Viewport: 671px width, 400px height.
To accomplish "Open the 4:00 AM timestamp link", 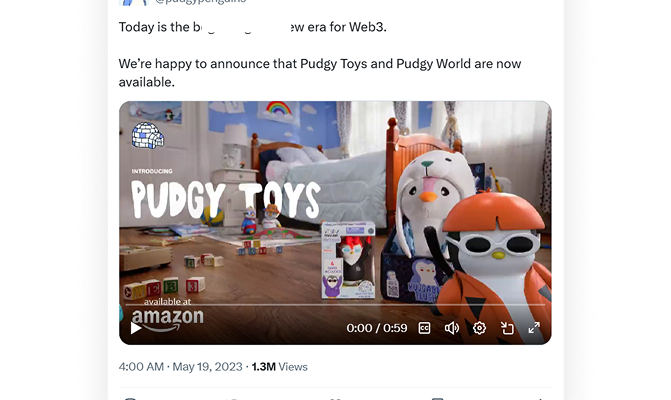I will pos(141,367).
